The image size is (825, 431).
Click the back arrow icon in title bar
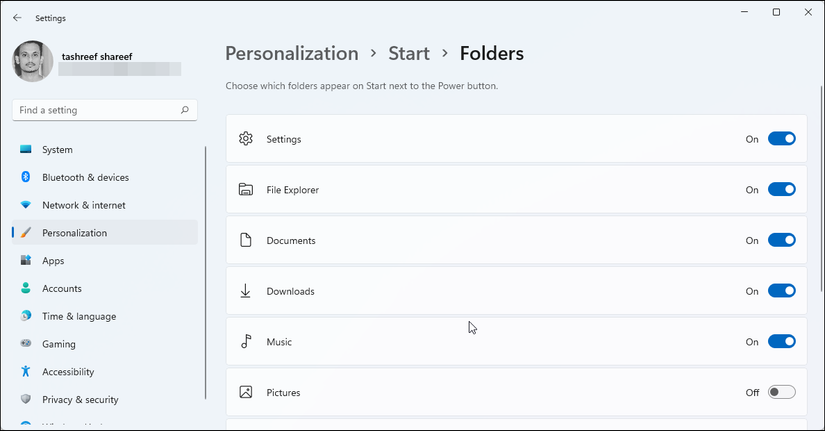click(17, 18)
